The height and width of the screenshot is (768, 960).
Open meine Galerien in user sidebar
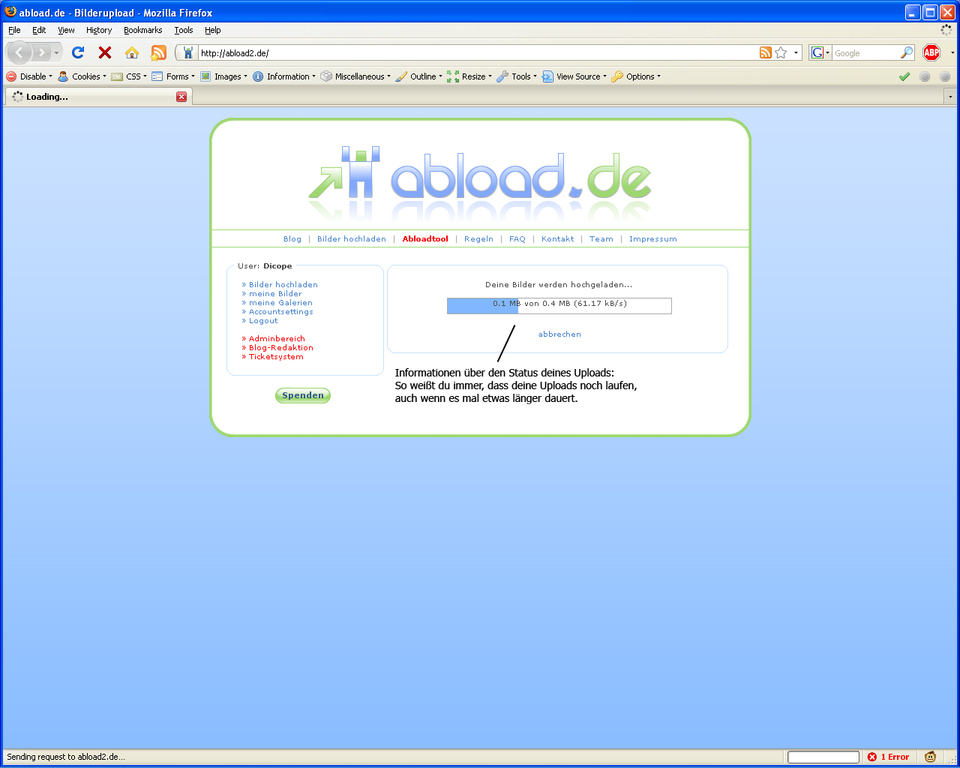[280, 303]
